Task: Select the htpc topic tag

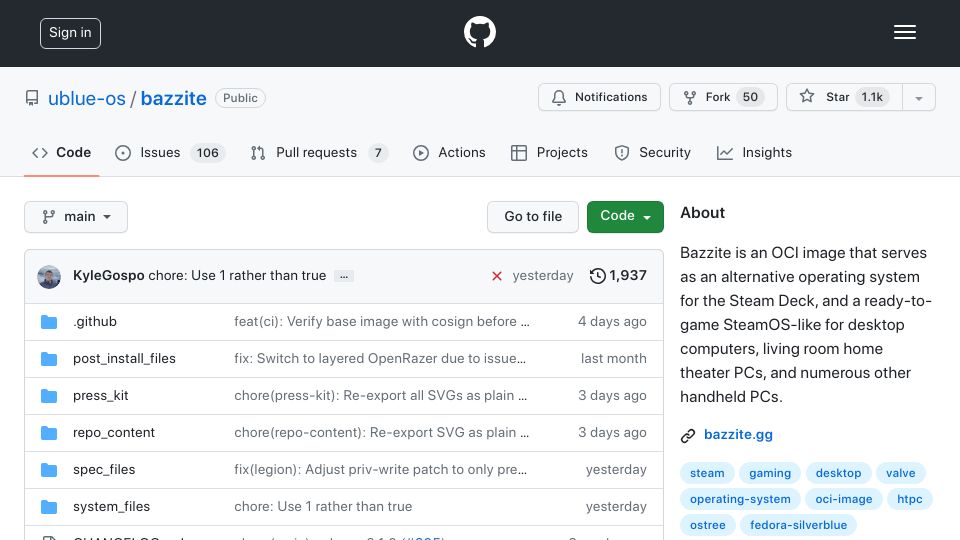Action: click(909, 499)
